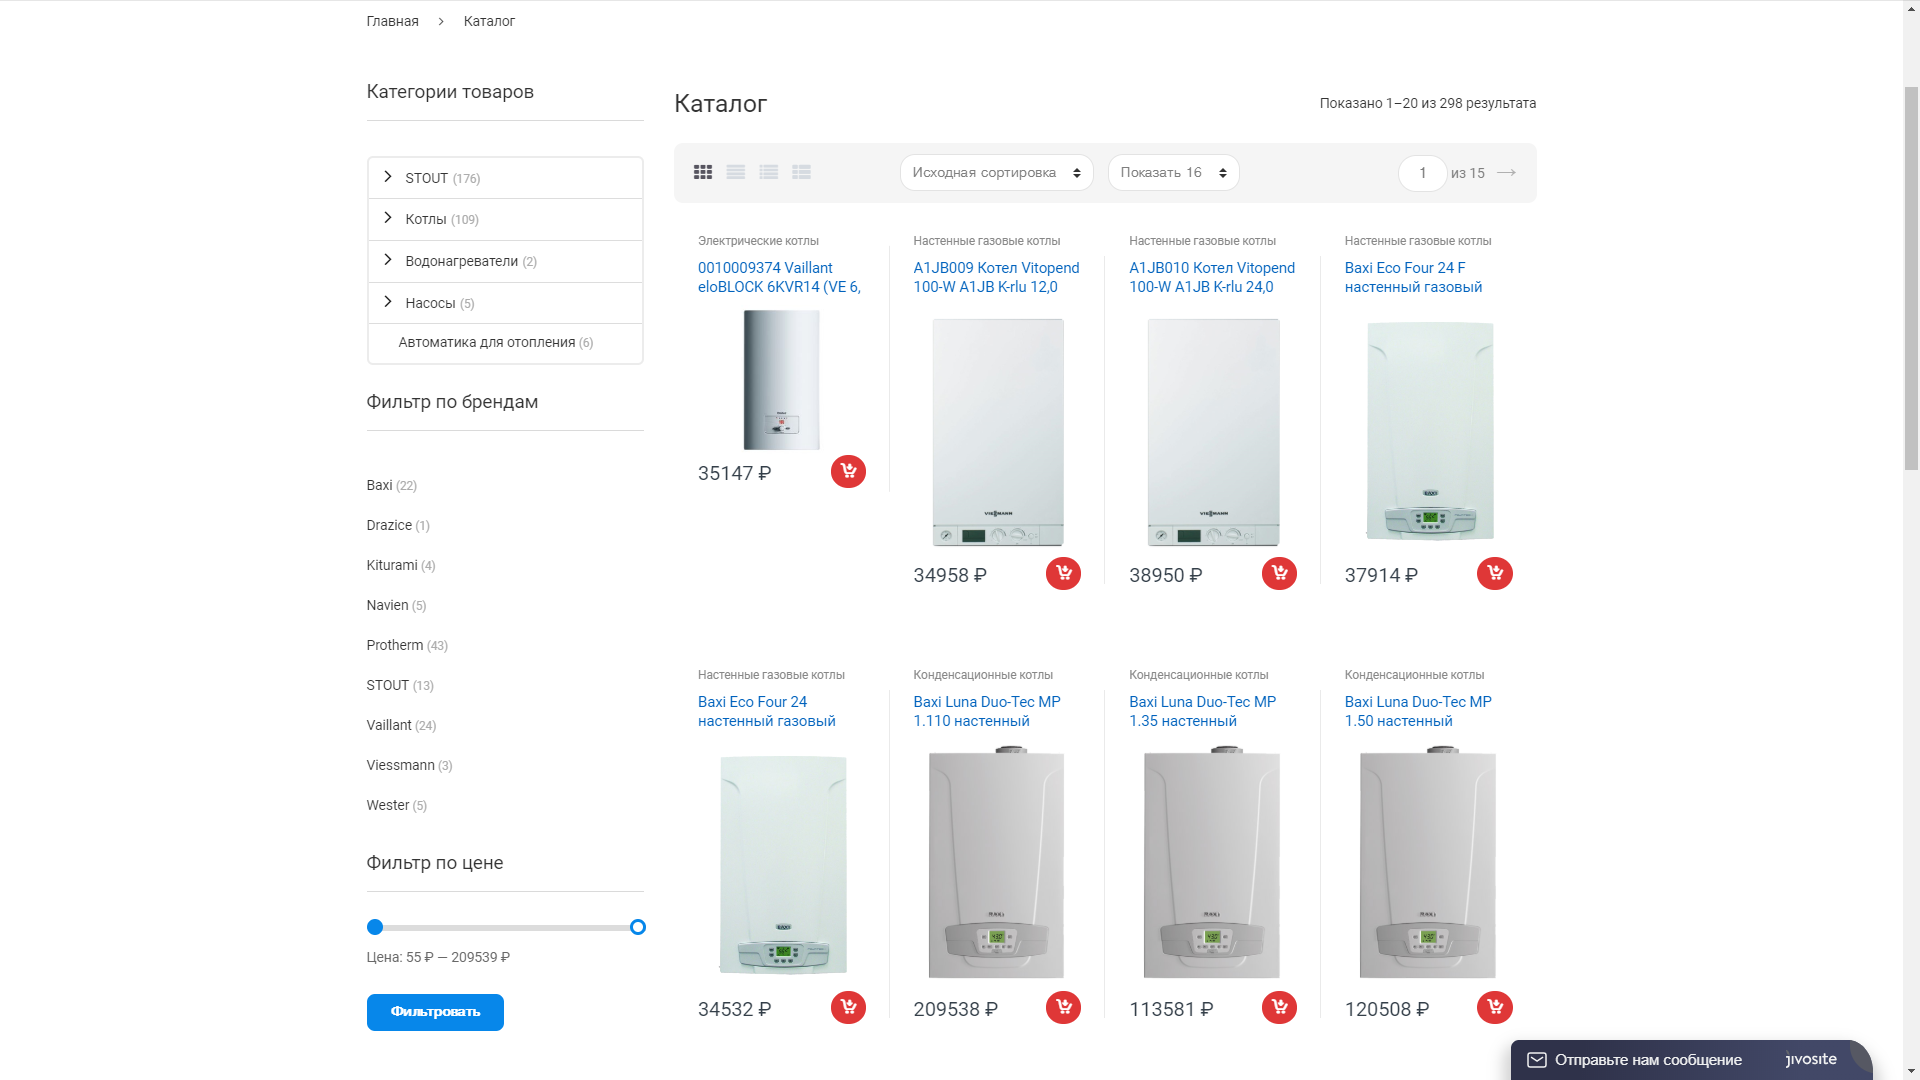Image resolution: width=1920 pixels, height=1080 pixels.
Task: Open Отправьте нам сообщение chat widget
Action: coord(1690,1060)
